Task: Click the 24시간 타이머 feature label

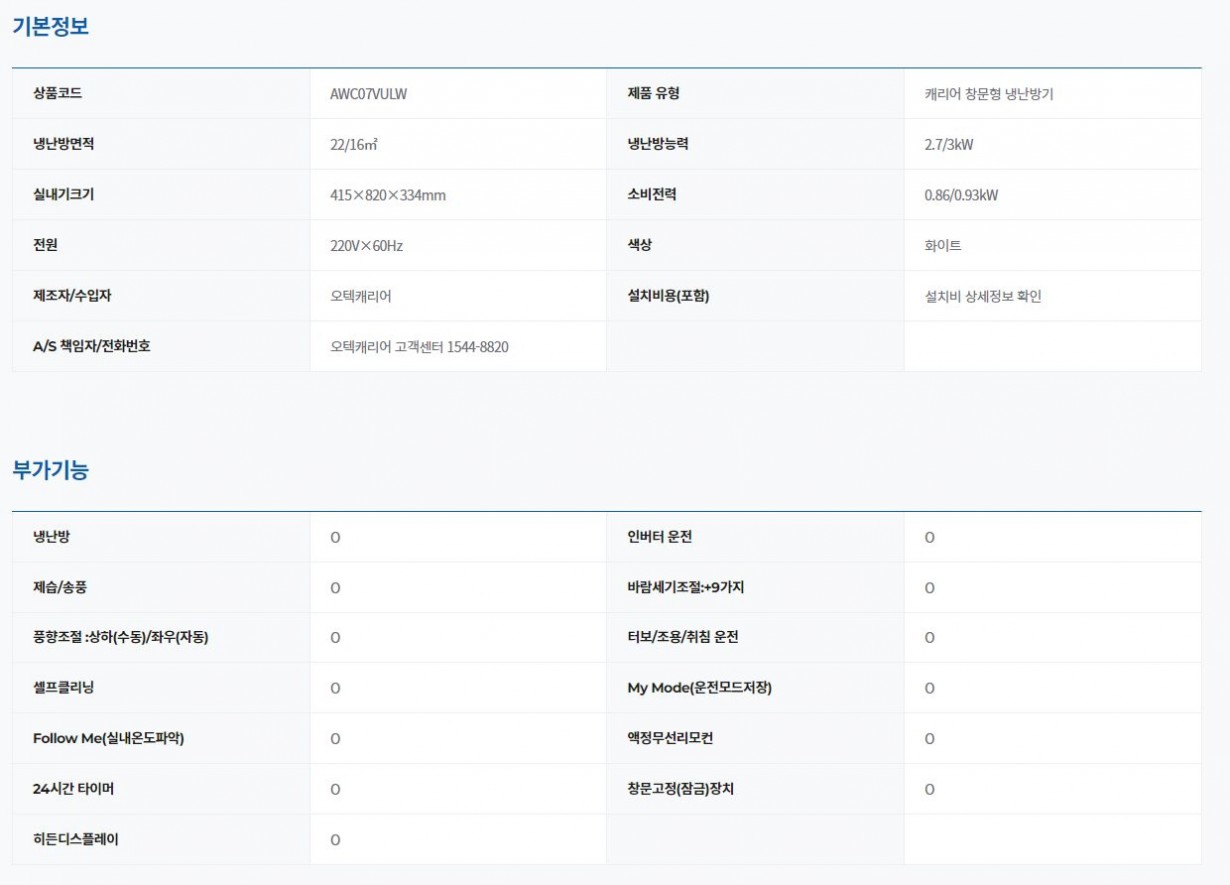Action: click(x=73, y=789)
